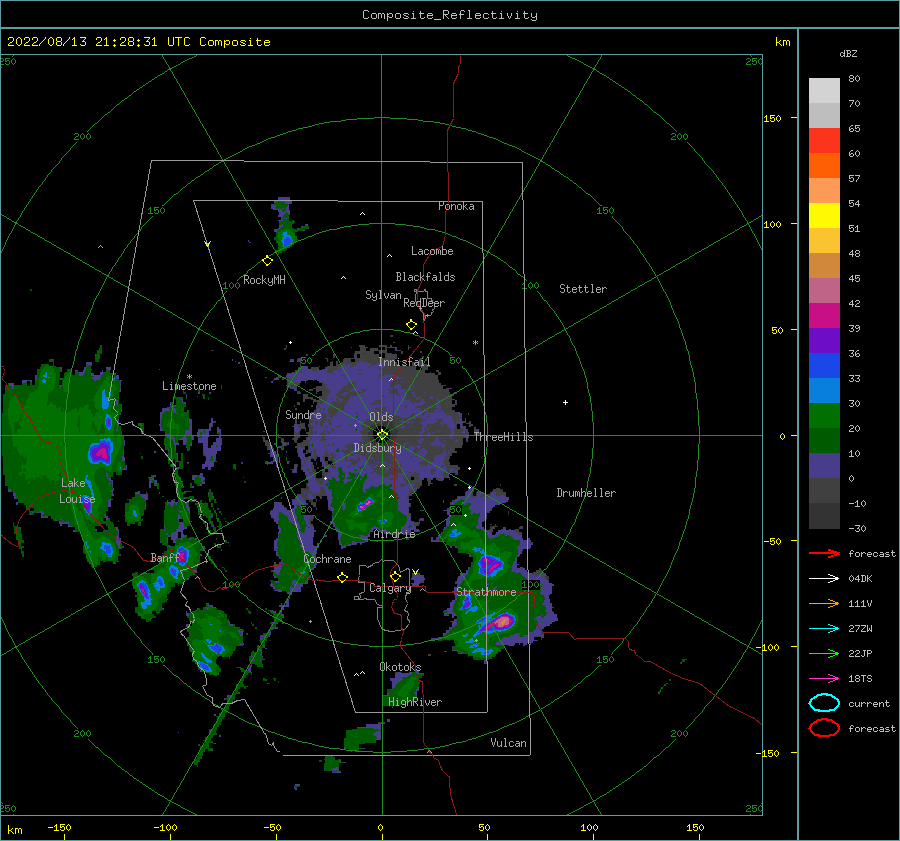900x841 pixels.
Task: Click the Airdrie city label
Action: click(394, 534)
